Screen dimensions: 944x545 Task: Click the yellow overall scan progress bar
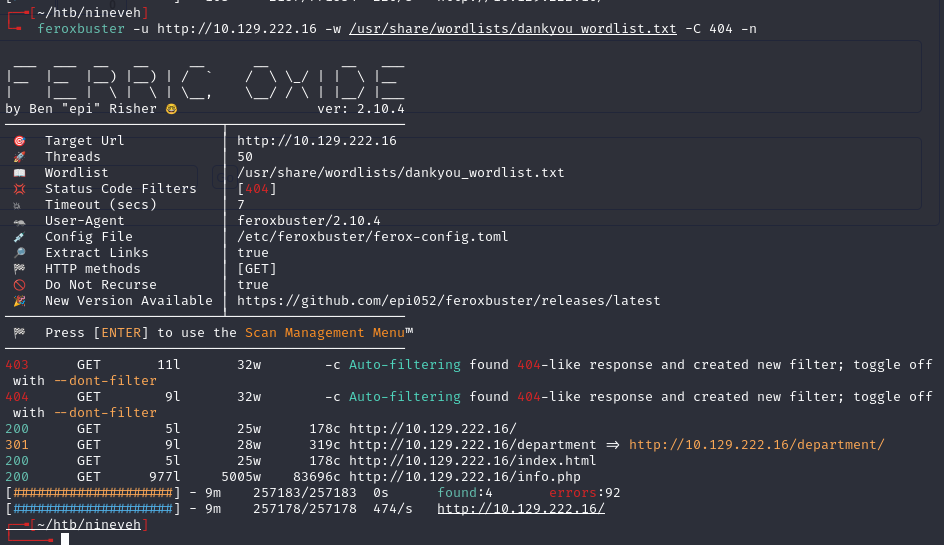[93, 493]
